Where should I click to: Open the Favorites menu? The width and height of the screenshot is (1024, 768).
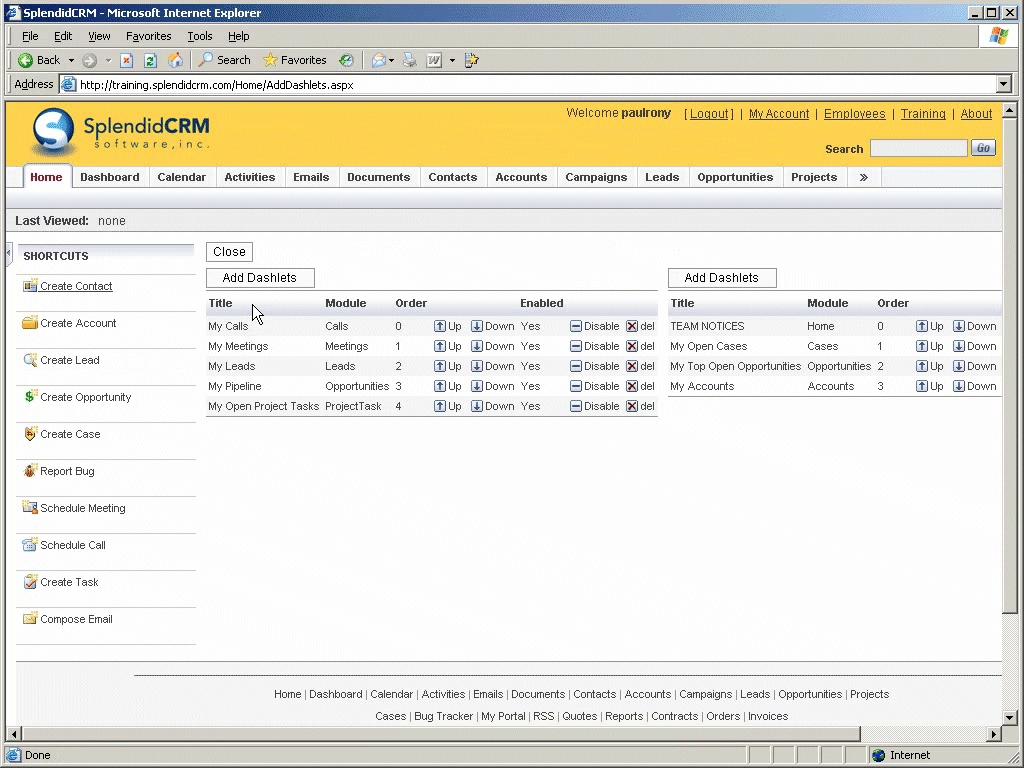point(148,36)
